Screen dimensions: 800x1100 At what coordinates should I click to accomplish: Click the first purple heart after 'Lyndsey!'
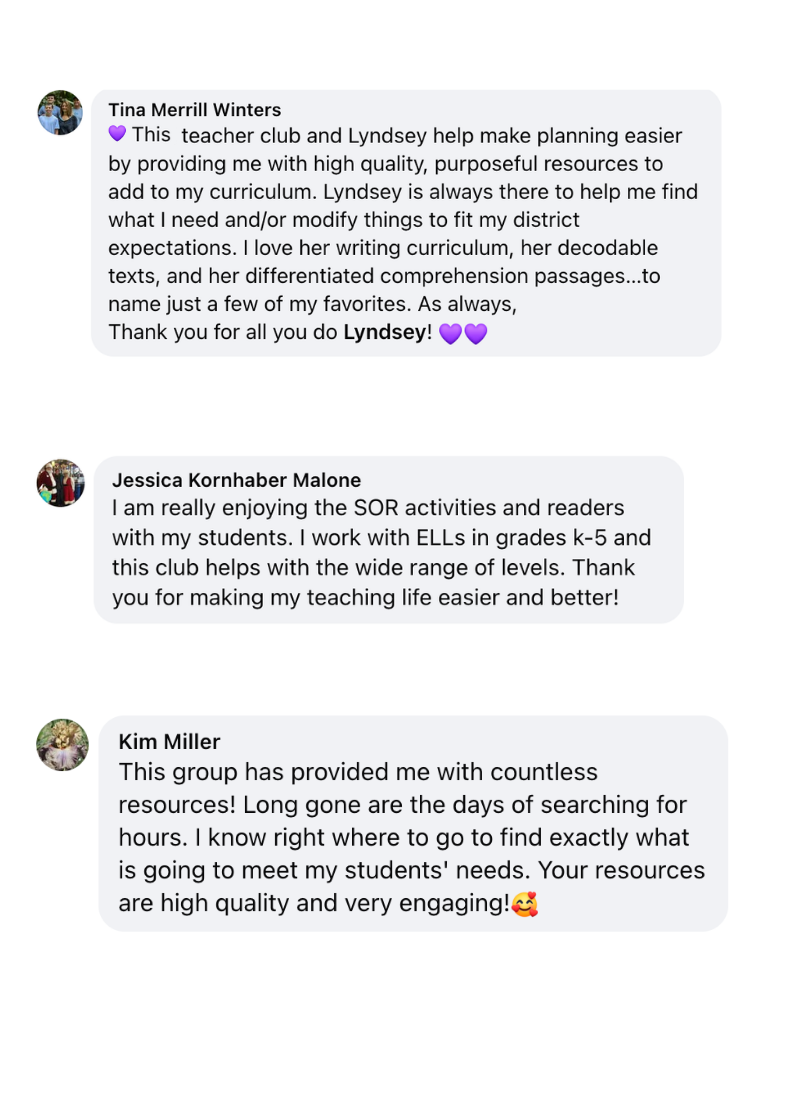pos(451,333)
